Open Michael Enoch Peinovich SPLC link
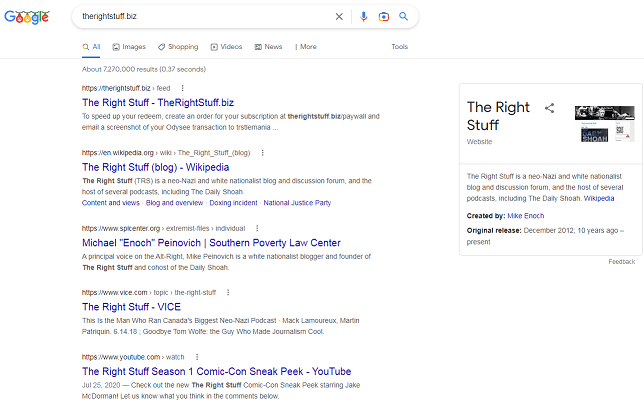Image resolution: width=644 pixels, height=411 pixels. [x=211, y=243]
